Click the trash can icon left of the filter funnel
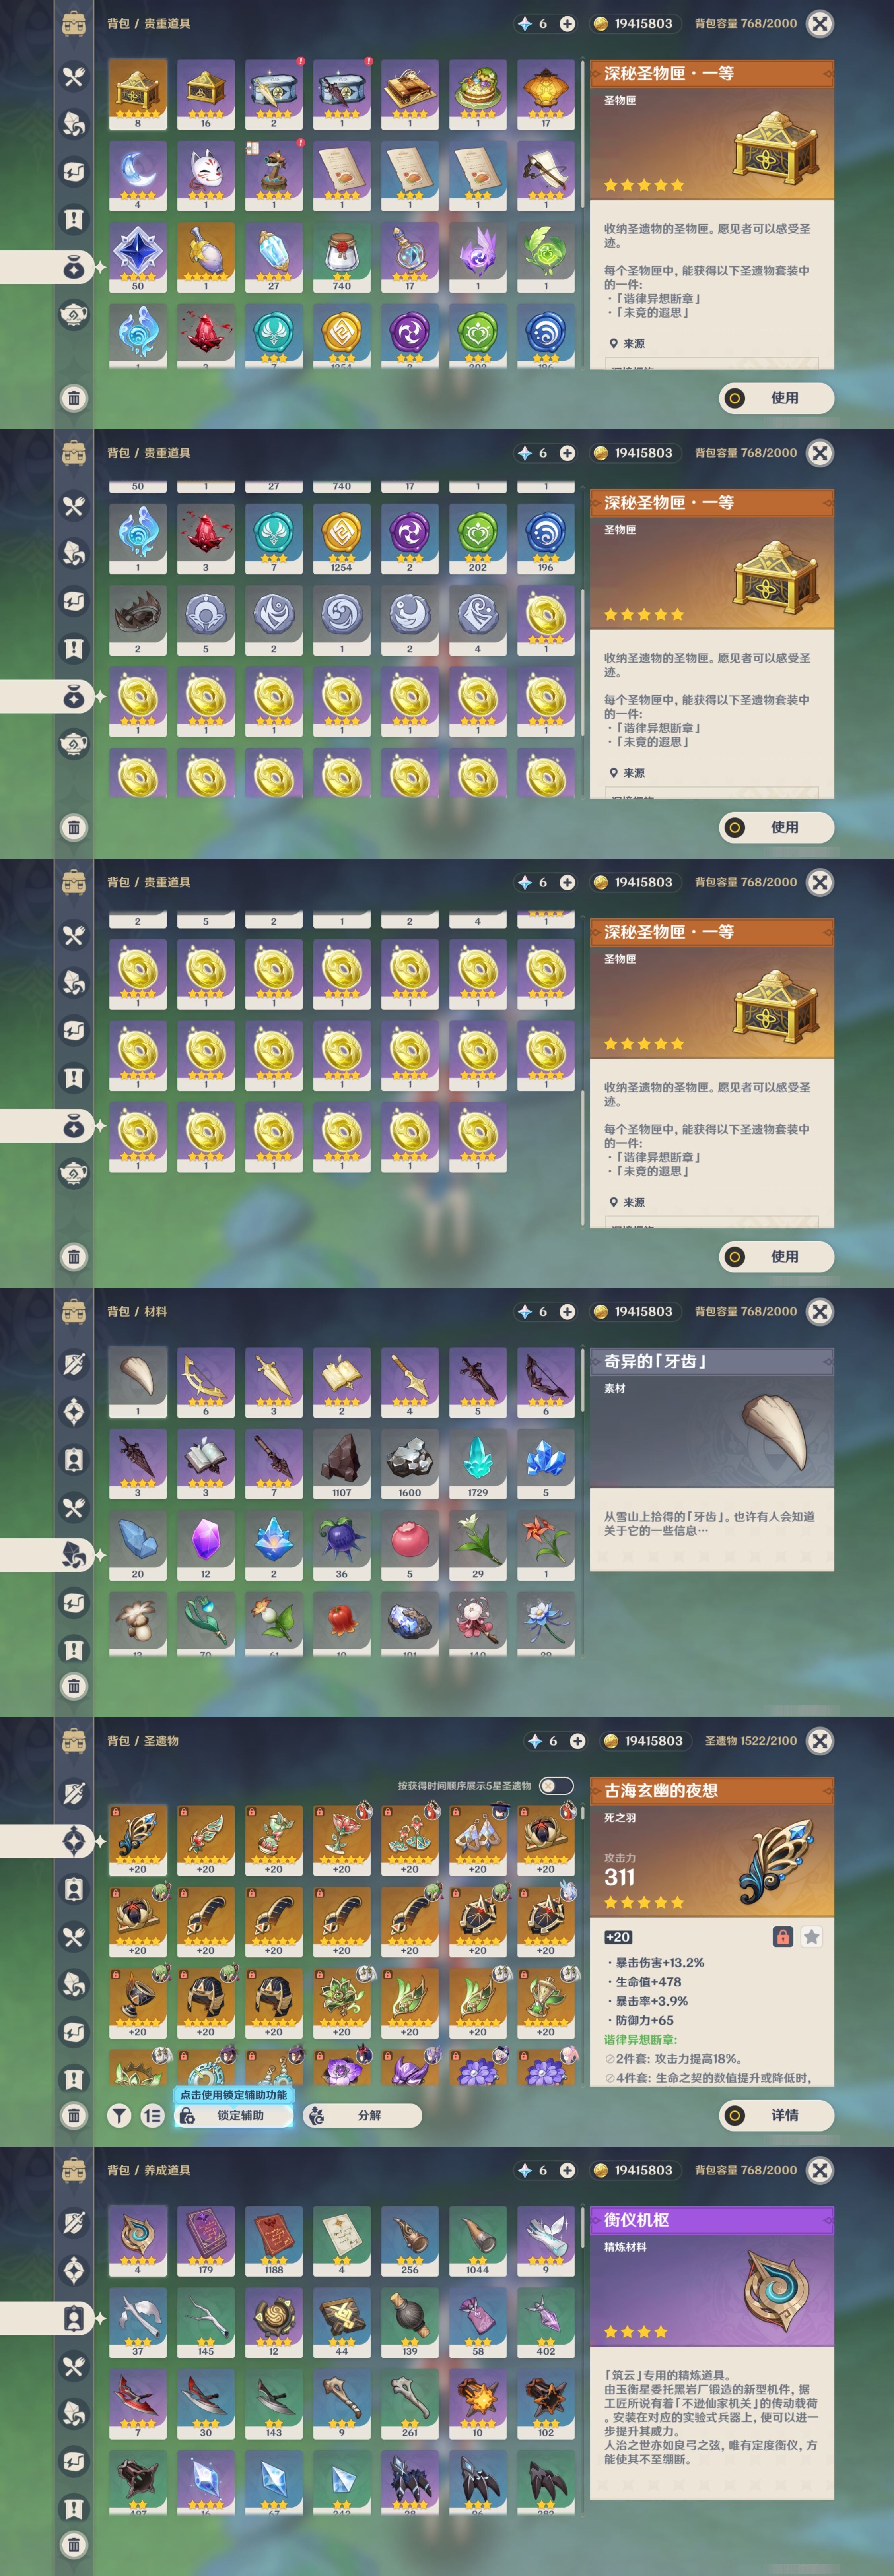 (74, 2115)
